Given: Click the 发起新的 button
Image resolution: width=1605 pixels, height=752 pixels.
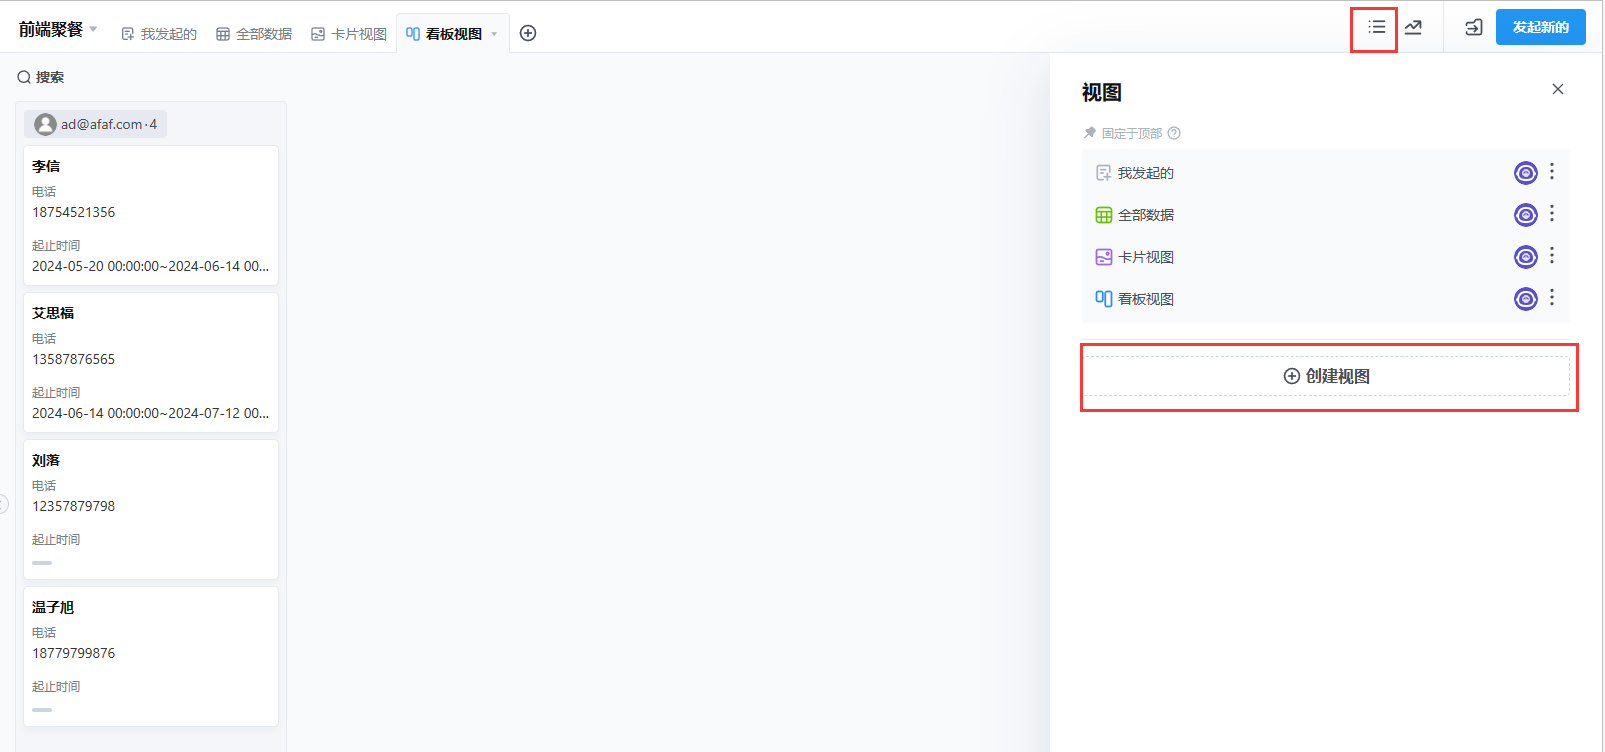Looking at the screenshot, I should pyautogui.click(x=1540, y=27).
